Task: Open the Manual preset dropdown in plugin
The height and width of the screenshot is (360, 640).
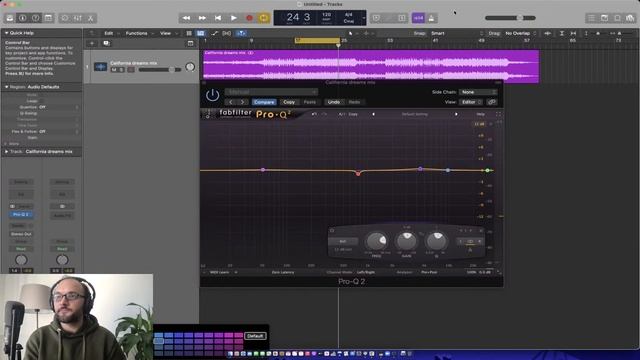Action: (x=271, y=92)
